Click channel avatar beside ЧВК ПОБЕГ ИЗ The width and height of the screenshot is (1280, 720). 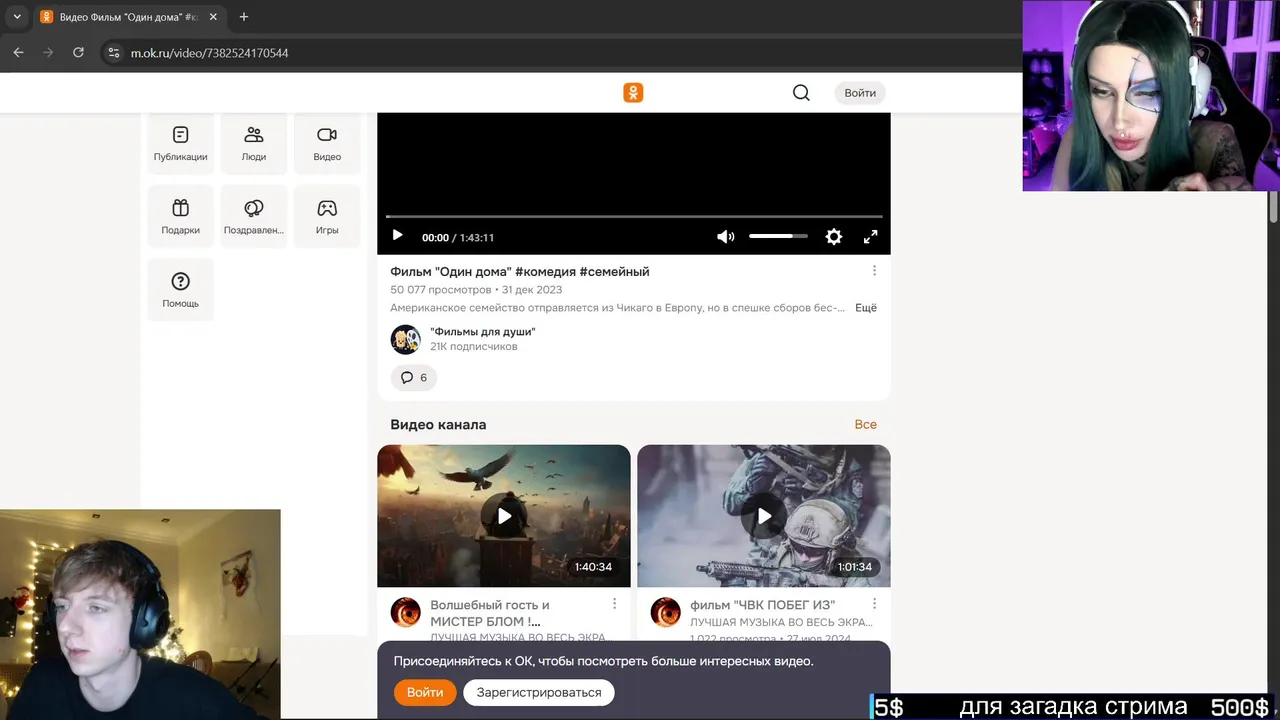[665, 612]
